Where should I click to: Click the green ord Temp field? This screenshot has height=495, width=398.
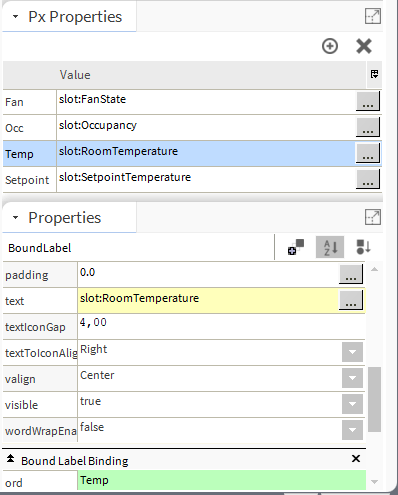pyautogui.click(x=222, y=480)
